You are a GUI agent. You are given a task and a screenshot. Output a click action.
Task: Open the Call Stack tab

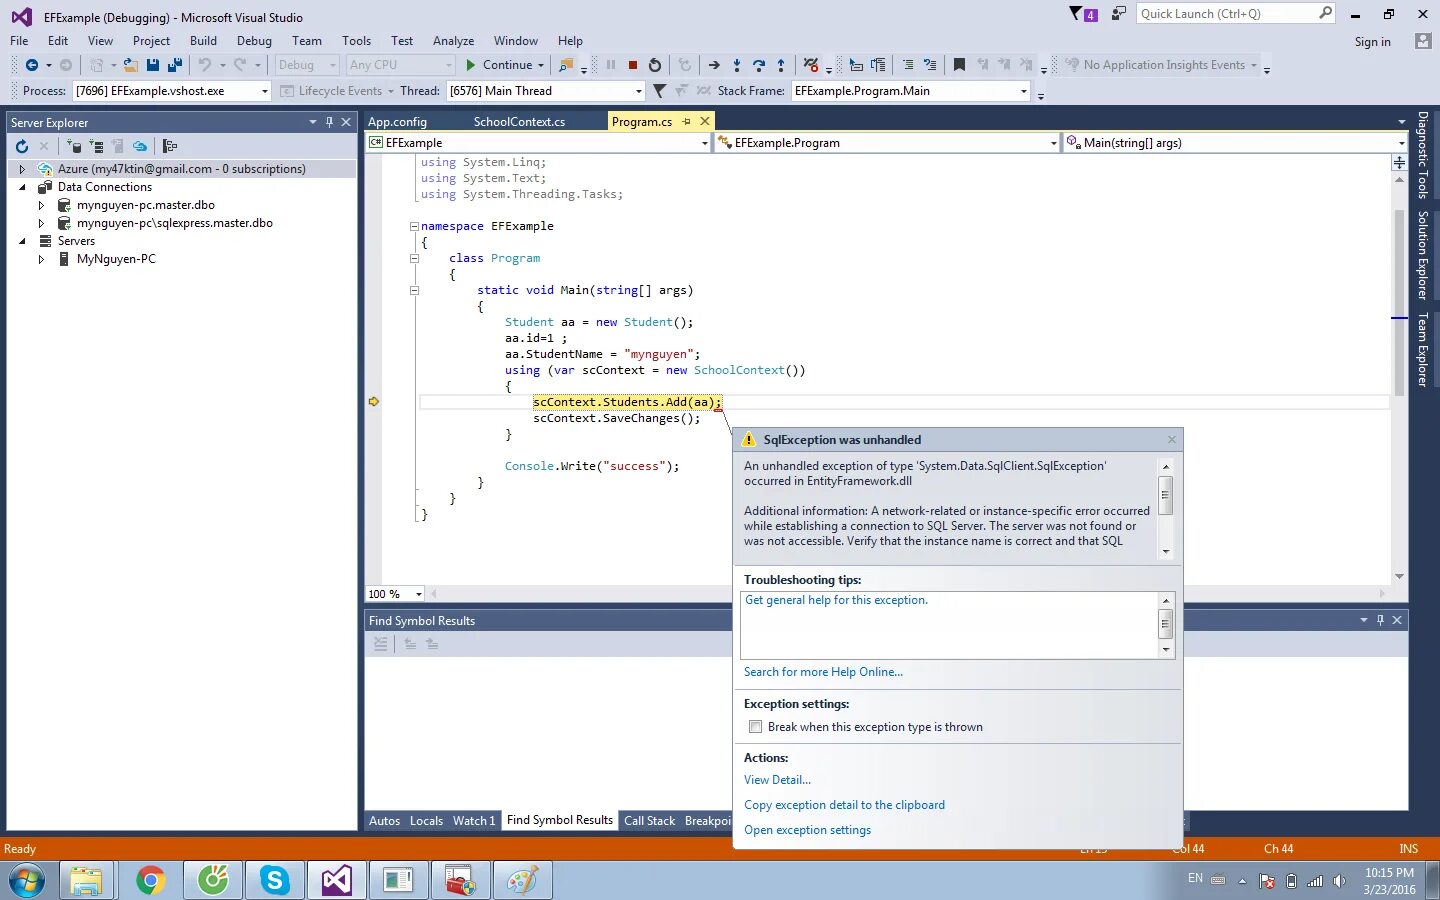[649, 821]
